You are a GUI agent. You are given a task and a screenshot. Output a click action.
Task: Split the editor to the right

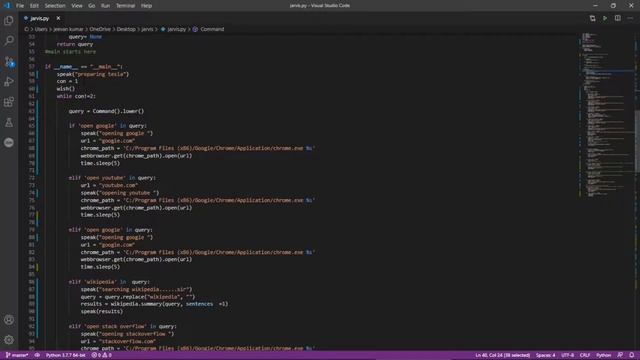coord(618,18)
